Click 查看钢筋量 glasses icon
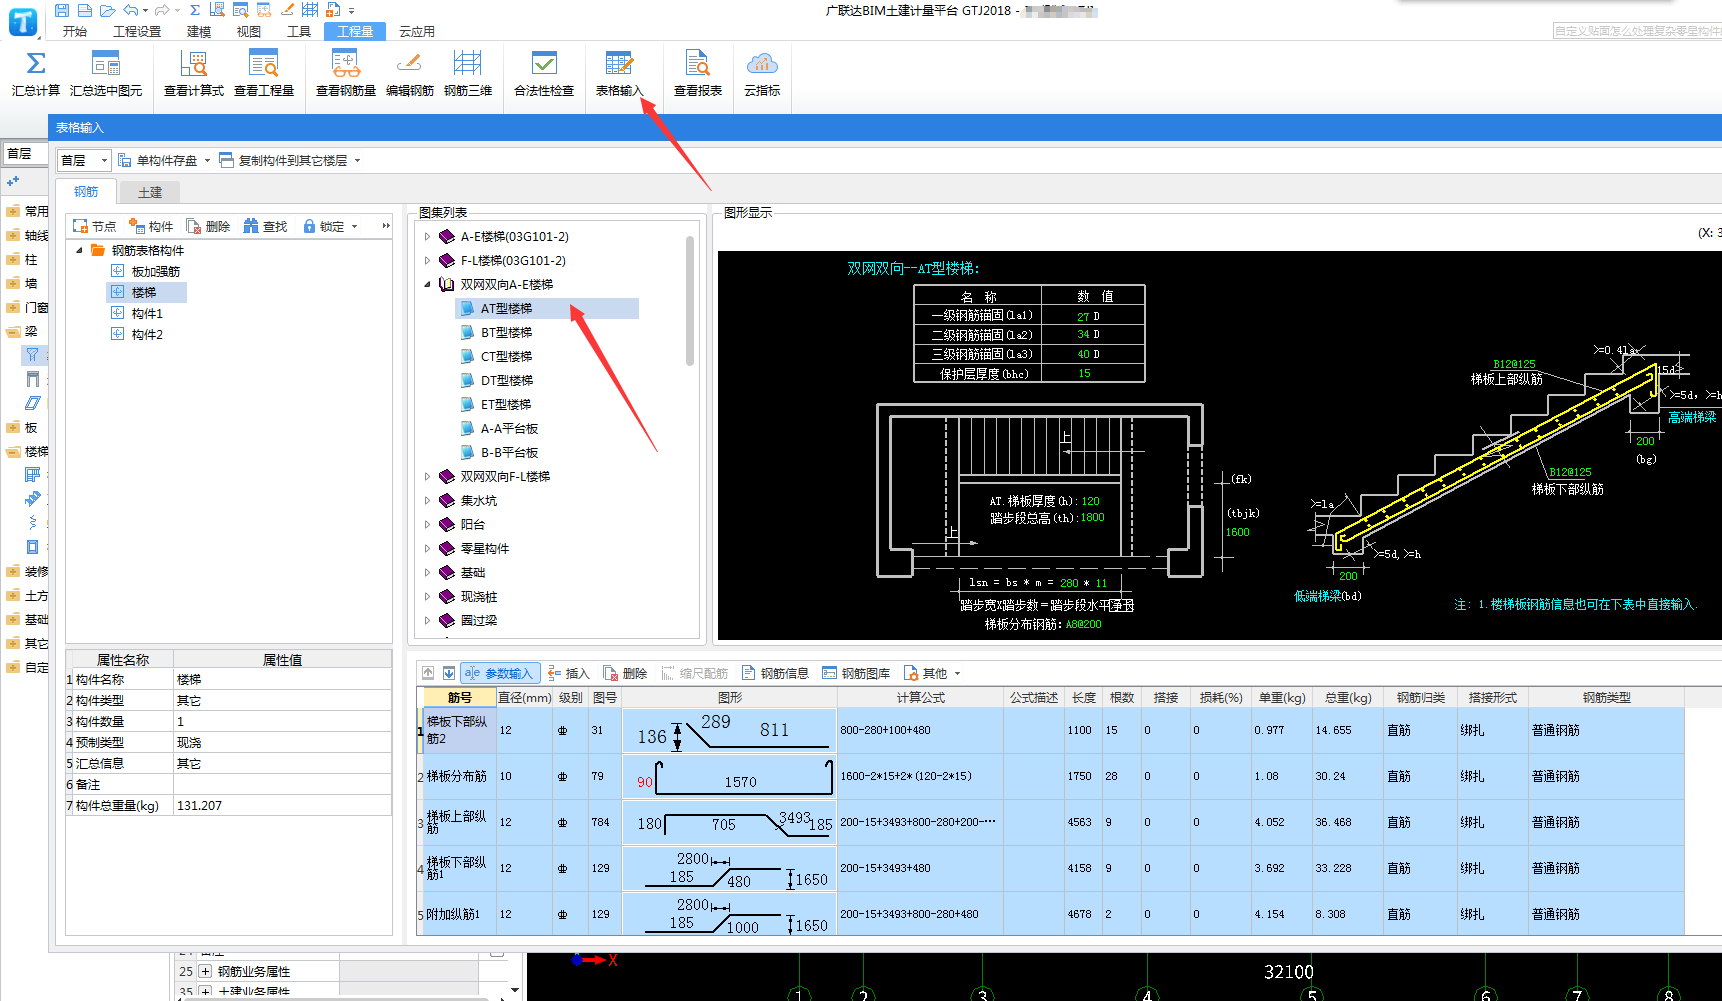 346,64
